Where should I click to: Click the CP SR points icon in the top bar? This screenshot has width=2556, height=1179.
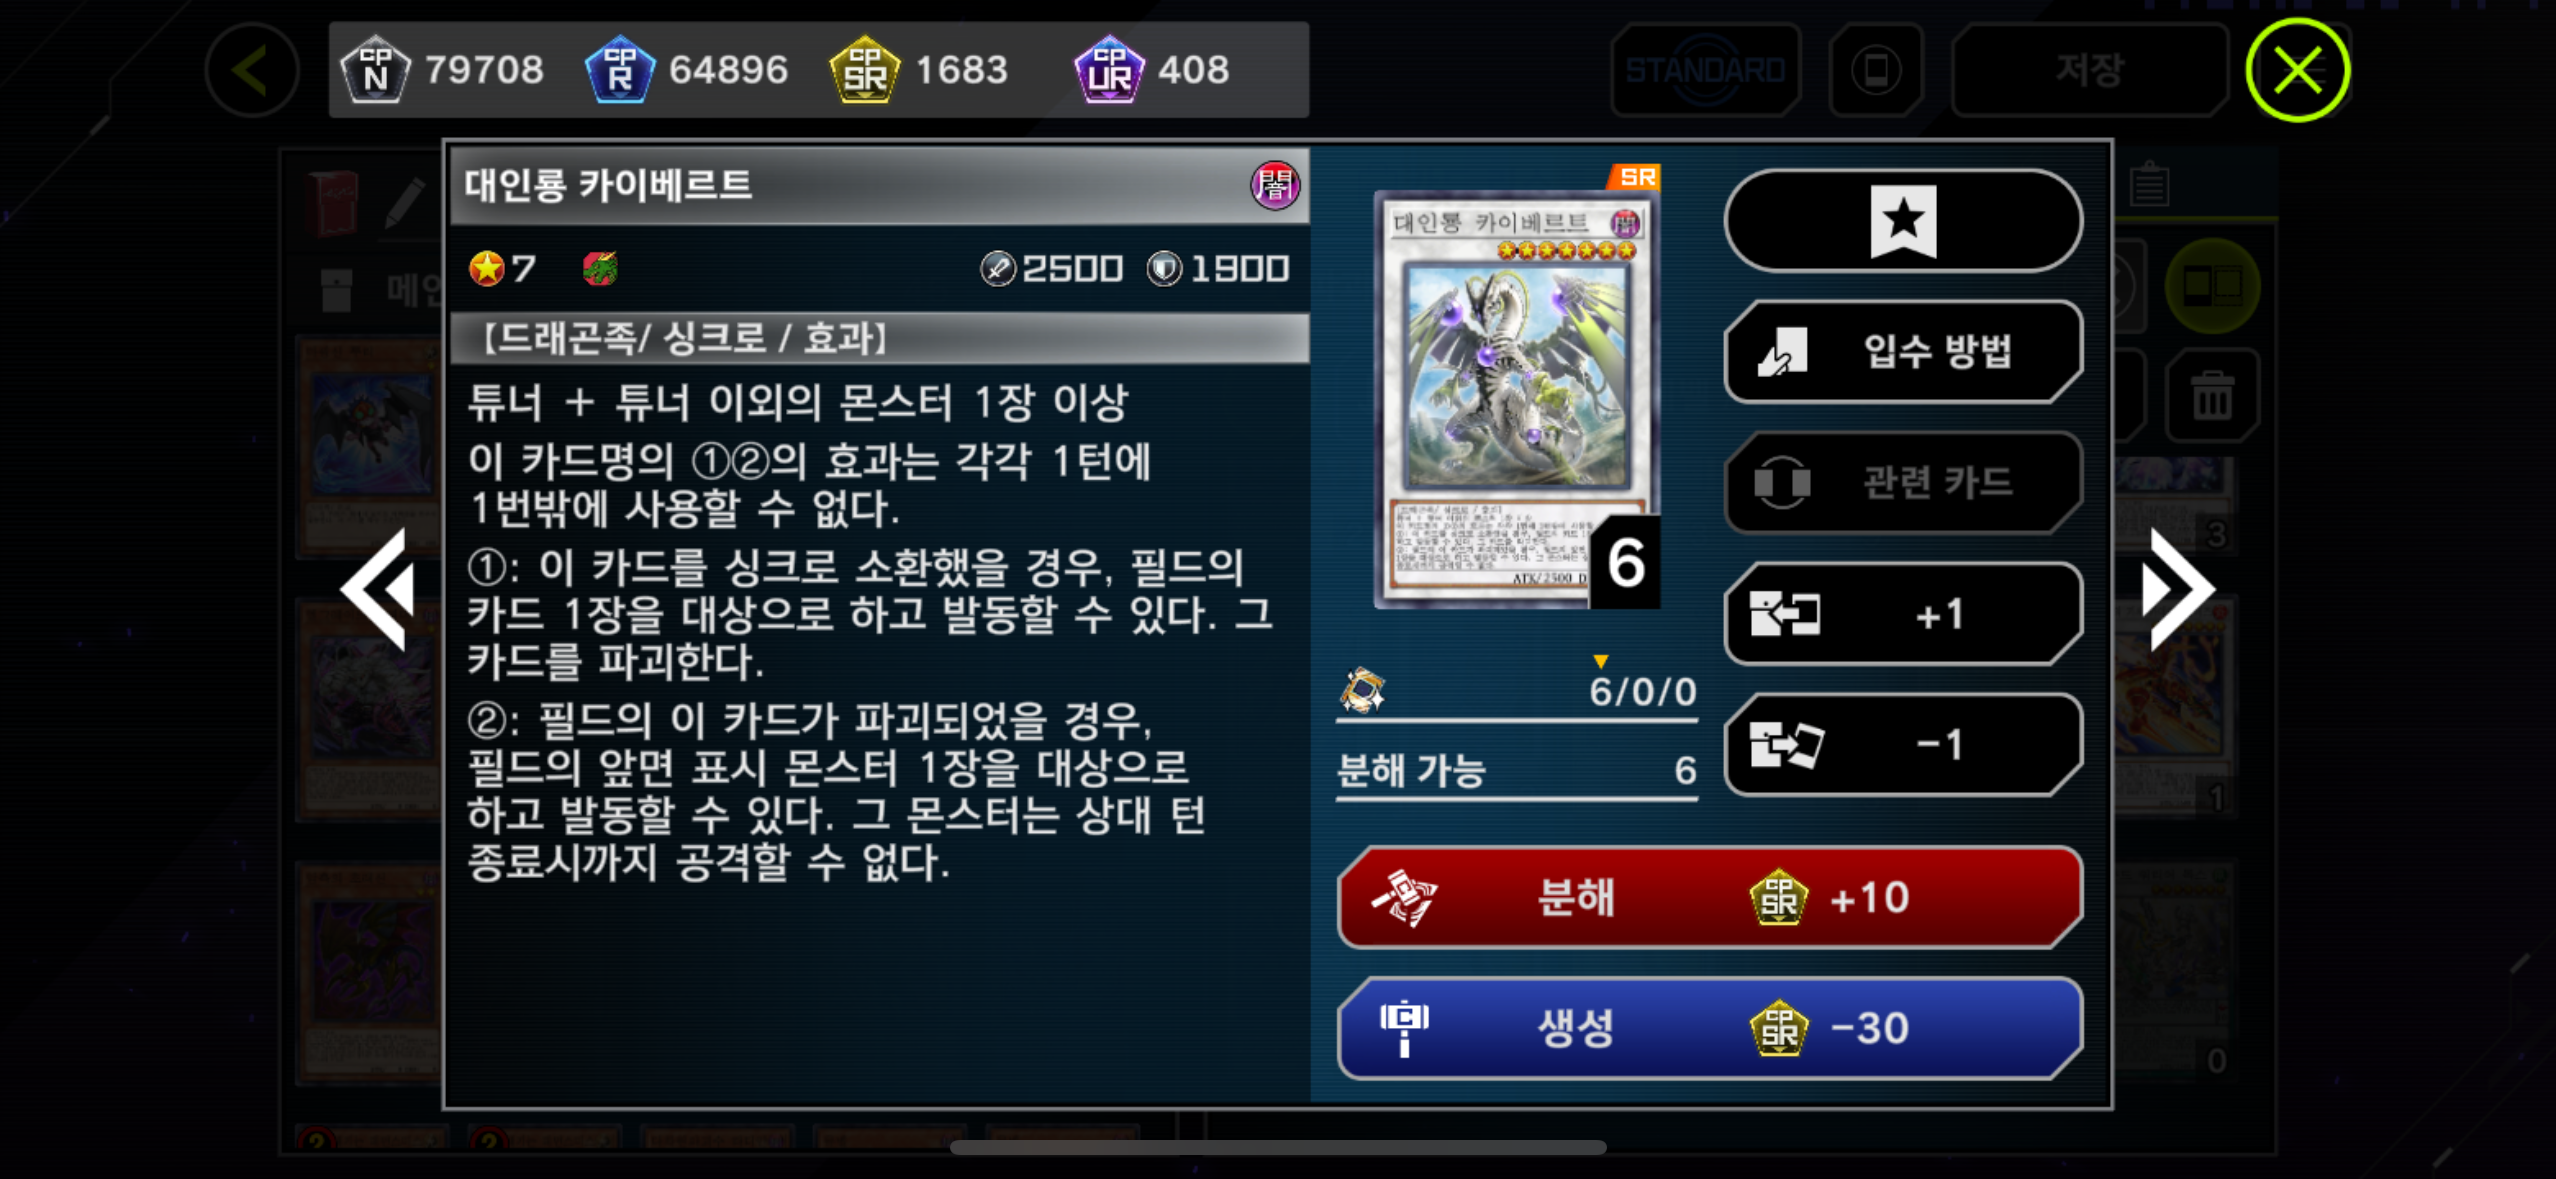(865, 69)
